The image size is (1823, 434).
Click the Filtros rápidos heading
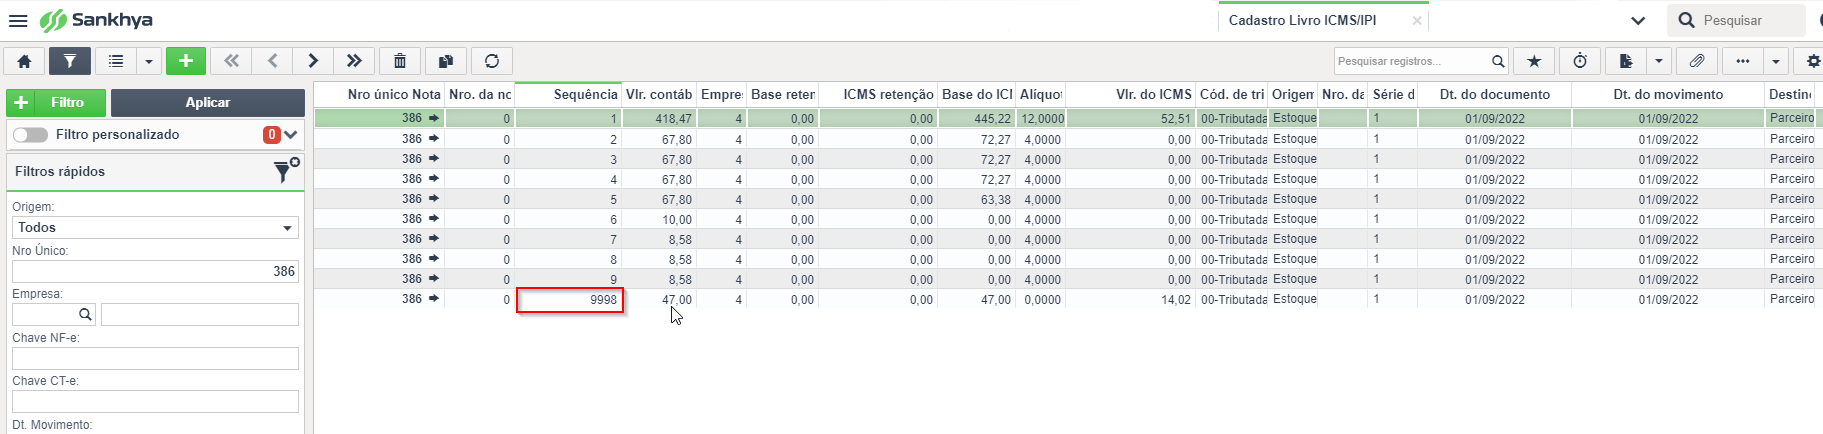click(x=60, y=171)
